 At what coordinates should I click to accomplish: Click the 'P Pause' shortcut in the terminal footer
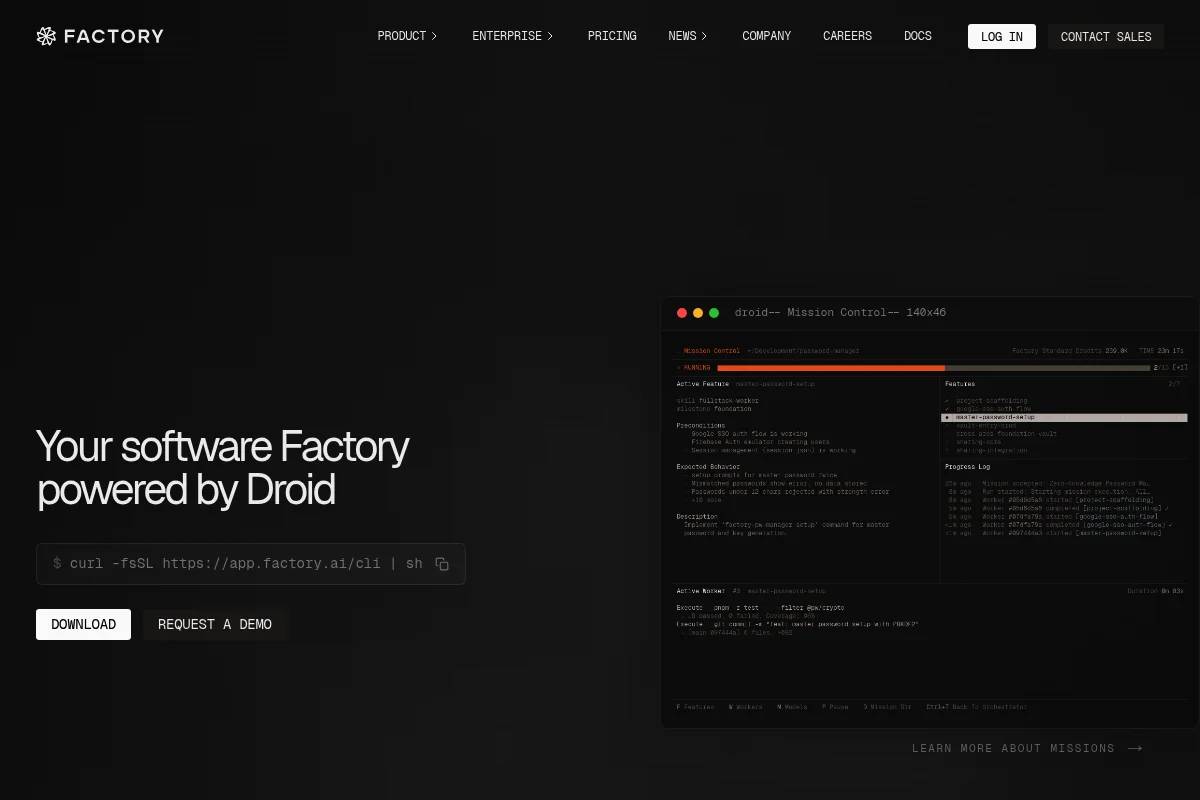click(x=835, y=707)
